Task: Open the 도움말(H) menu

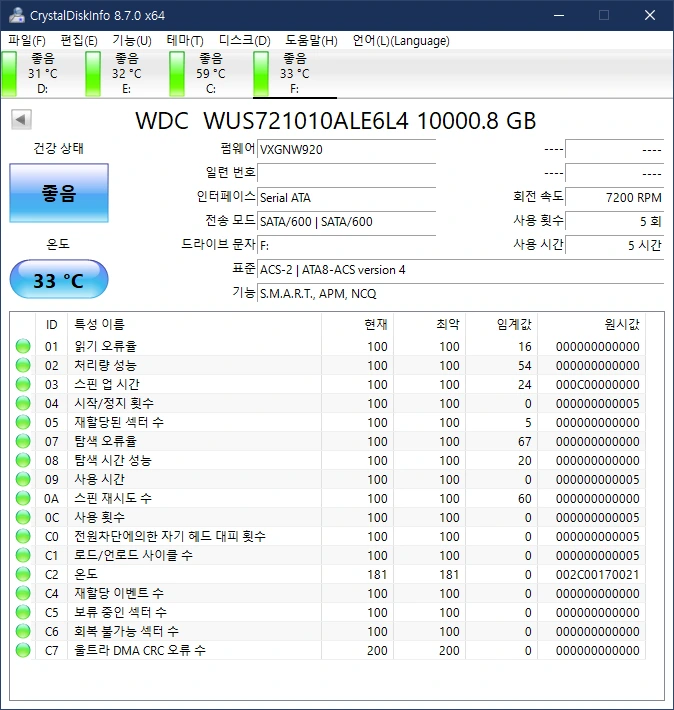Action: coord(311,41)
